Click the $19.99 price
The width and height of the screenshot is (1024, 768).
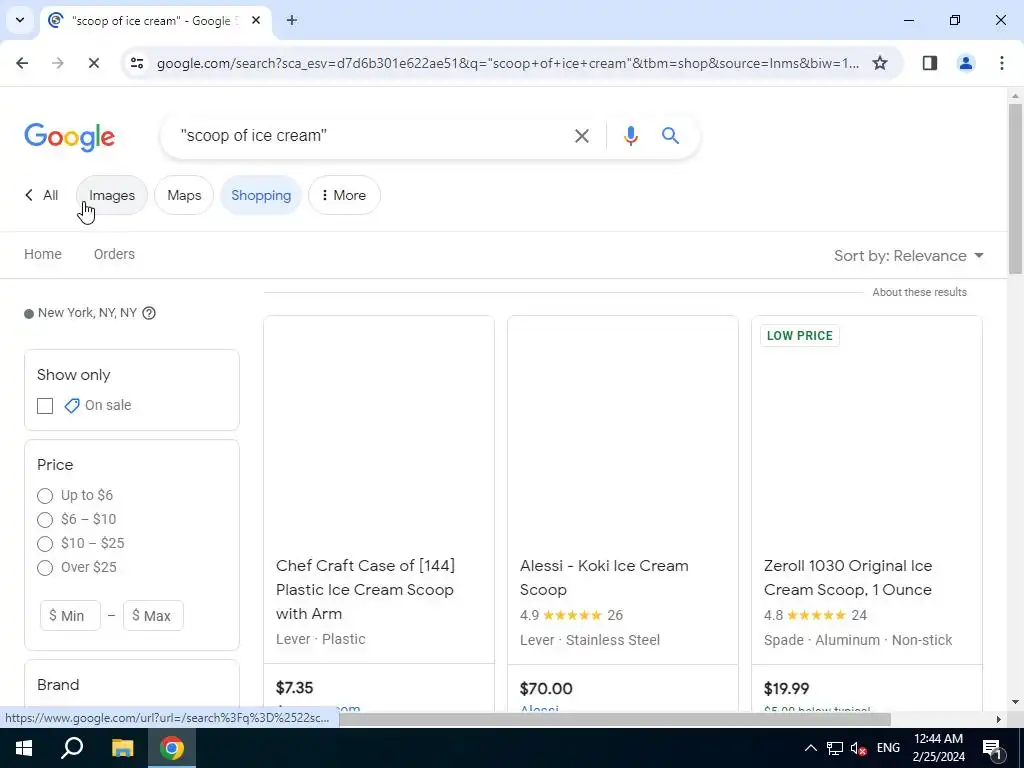[786, 688]
